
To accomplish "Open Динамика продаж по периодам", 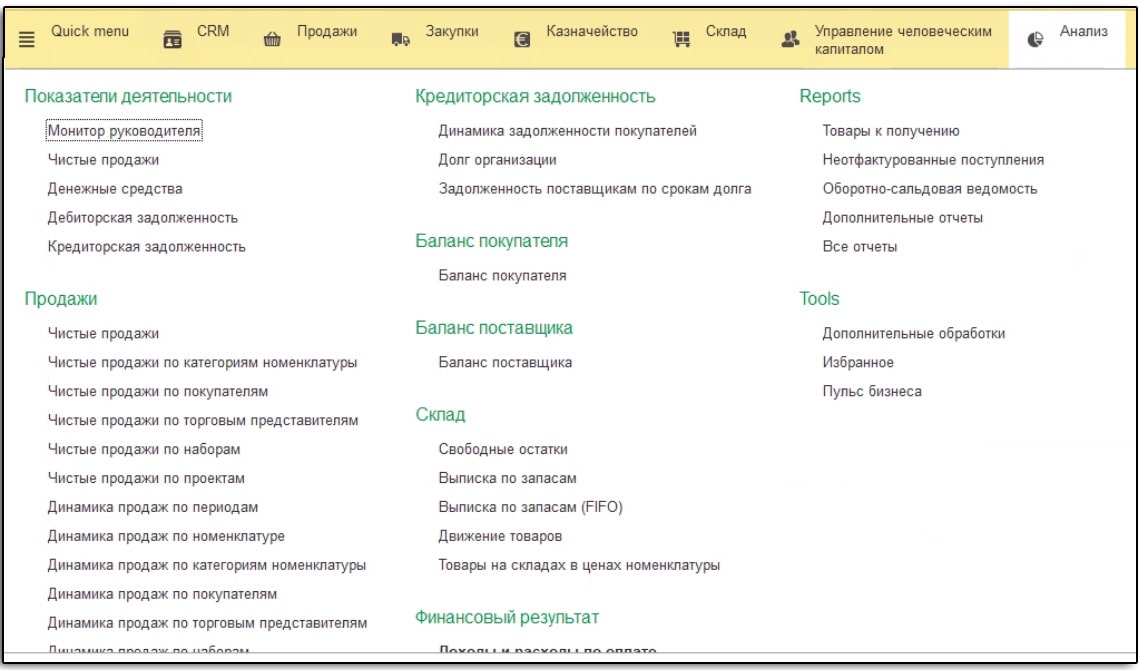I will [153, 508].
